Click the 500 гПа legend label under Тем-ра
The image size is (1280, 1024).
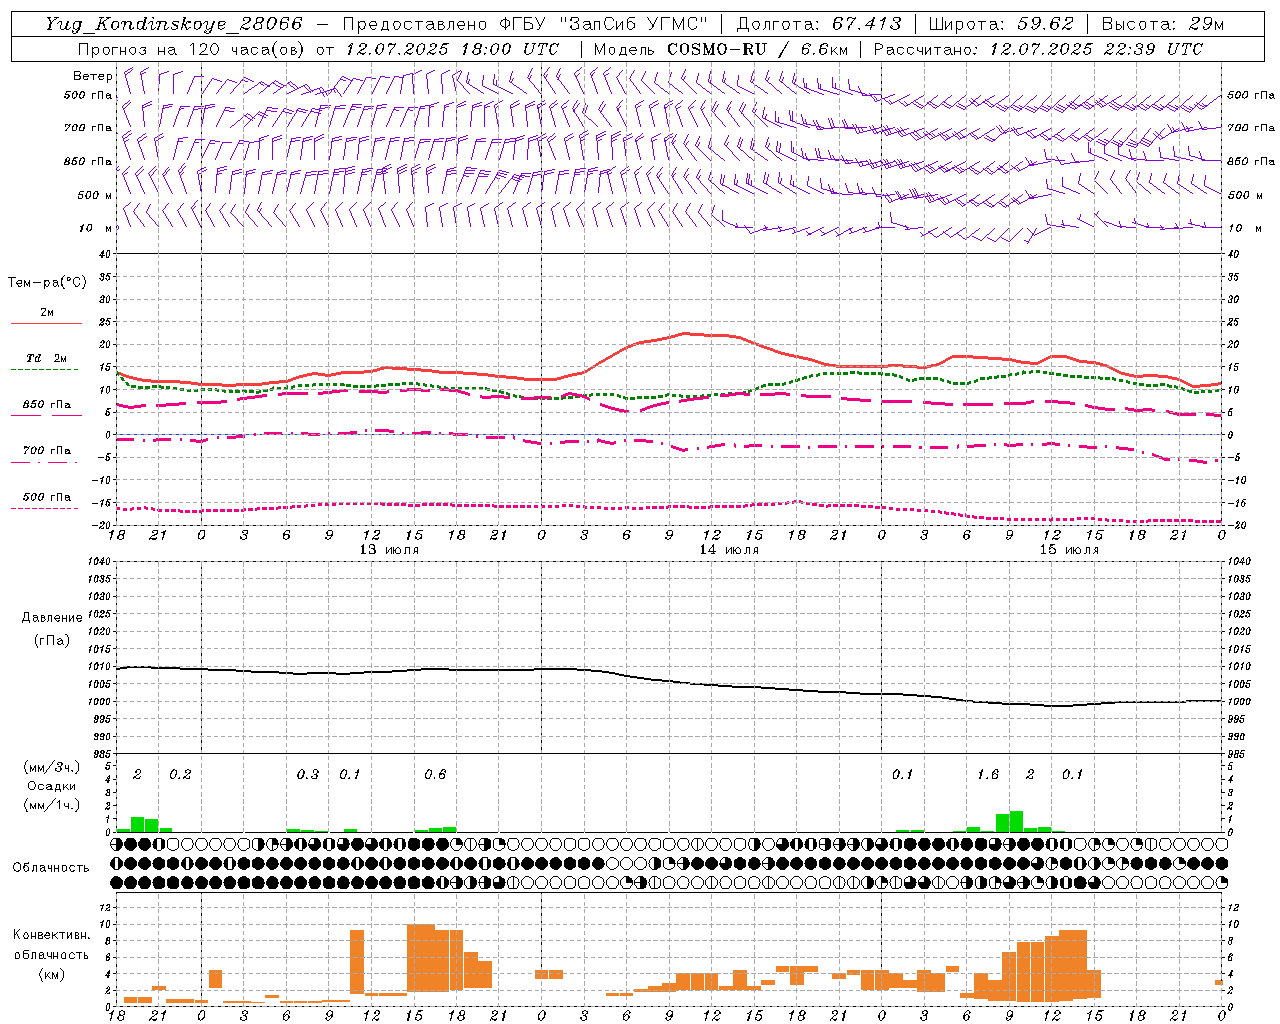click(47, 497)
